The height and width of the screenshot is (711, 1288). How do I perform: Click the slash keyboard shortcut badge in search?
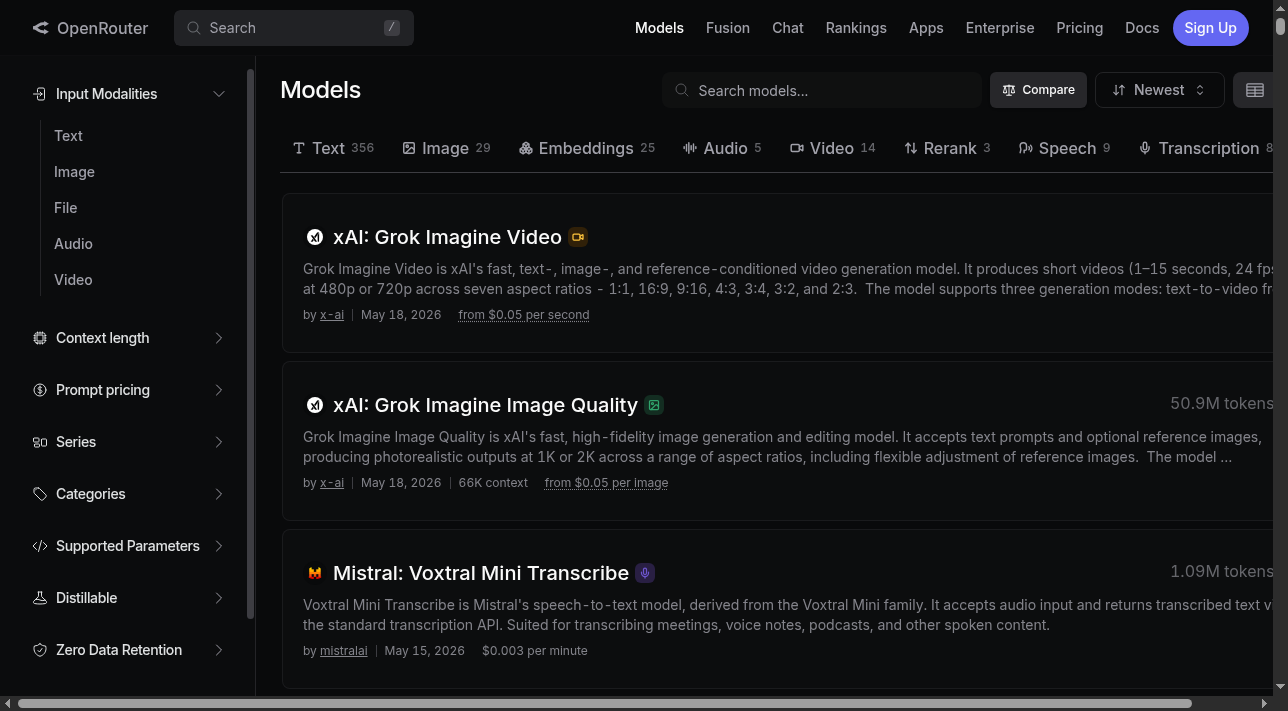[x=392, y=28]
